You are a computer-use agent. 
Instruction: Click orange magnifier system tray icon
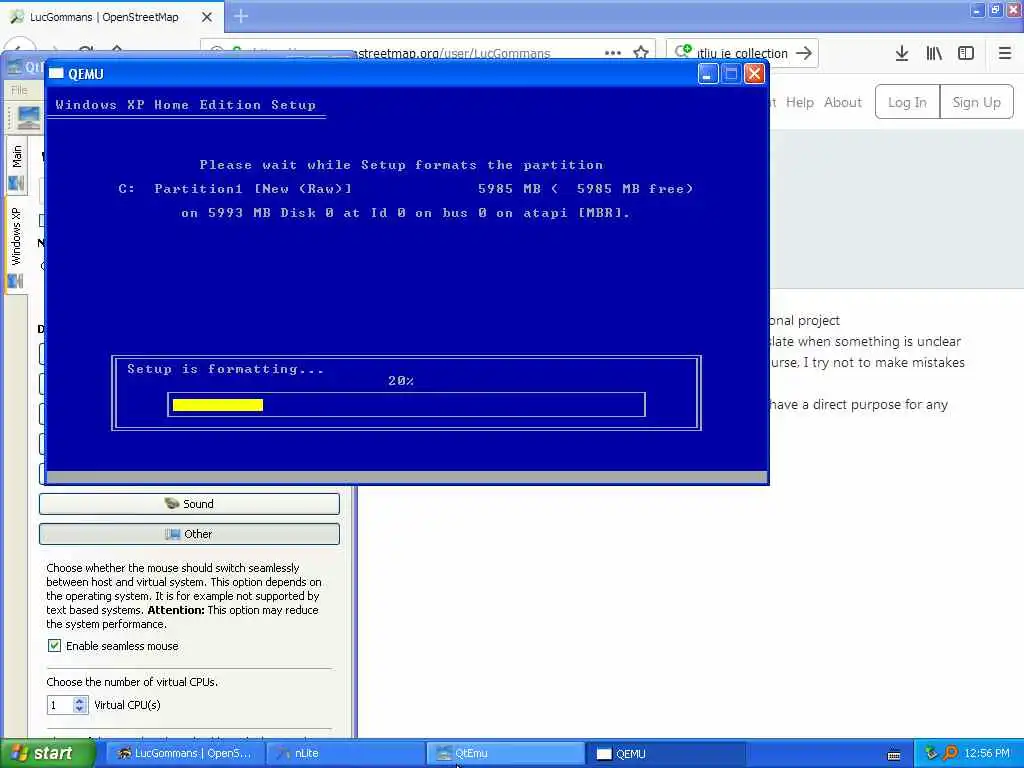[x=950, y=754]
